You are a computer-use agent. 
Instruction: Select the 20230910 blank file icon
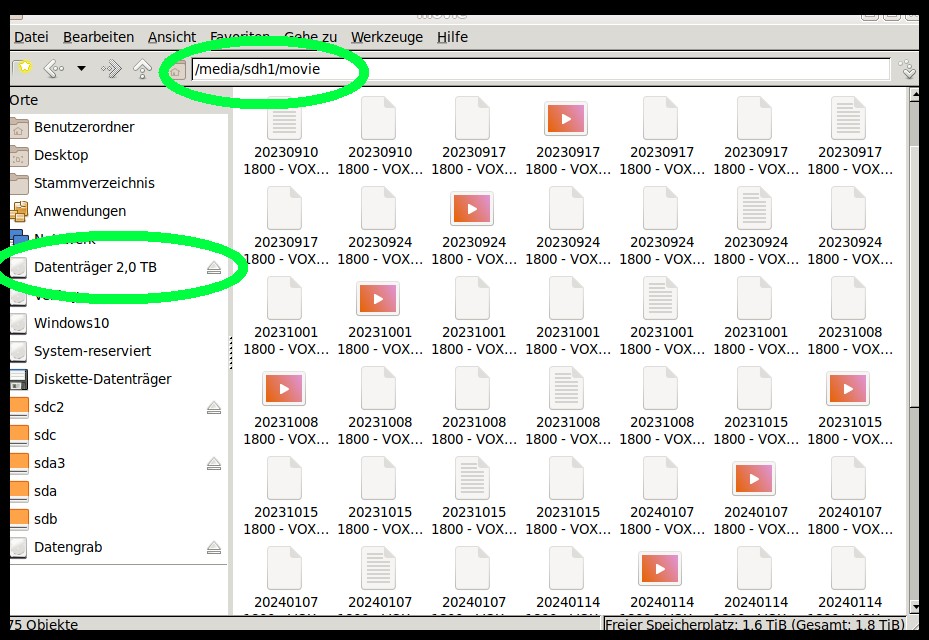(378, 119)
